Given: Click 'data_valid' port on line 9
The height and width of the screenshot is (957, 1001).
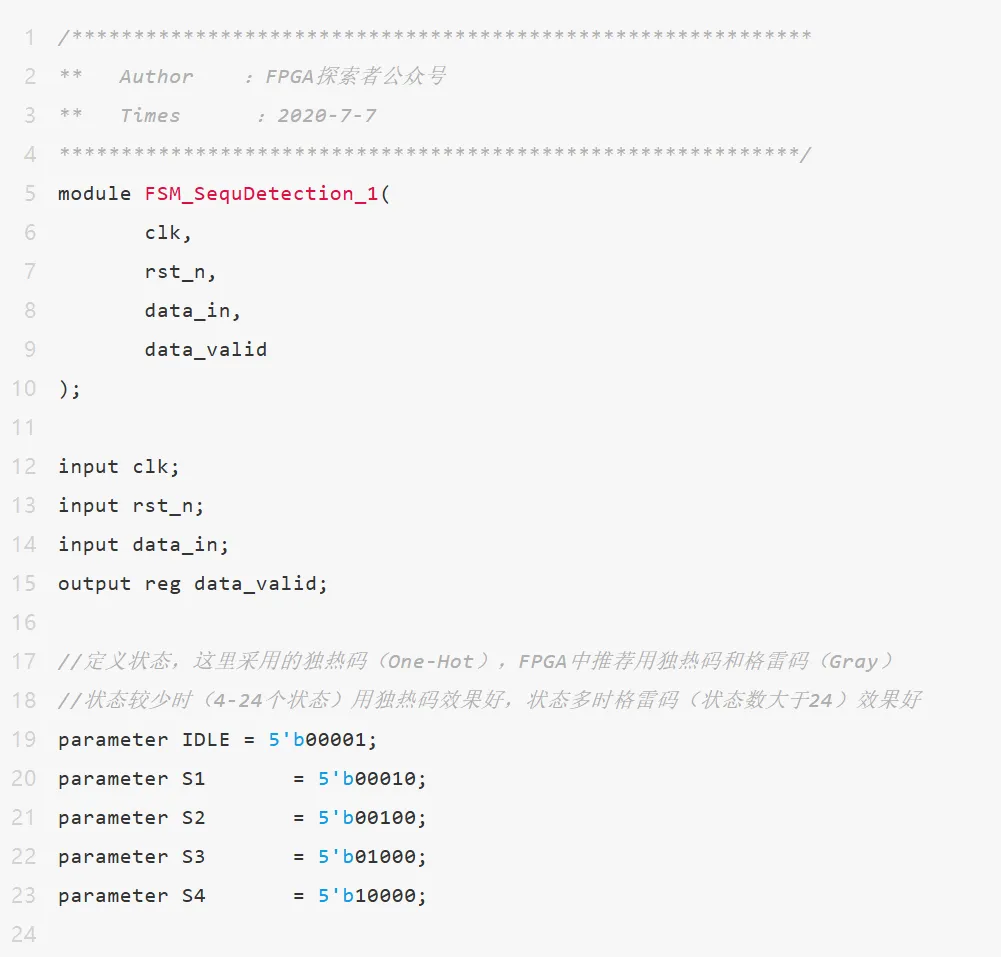Looking at the screenshot, I should point(206,350).
